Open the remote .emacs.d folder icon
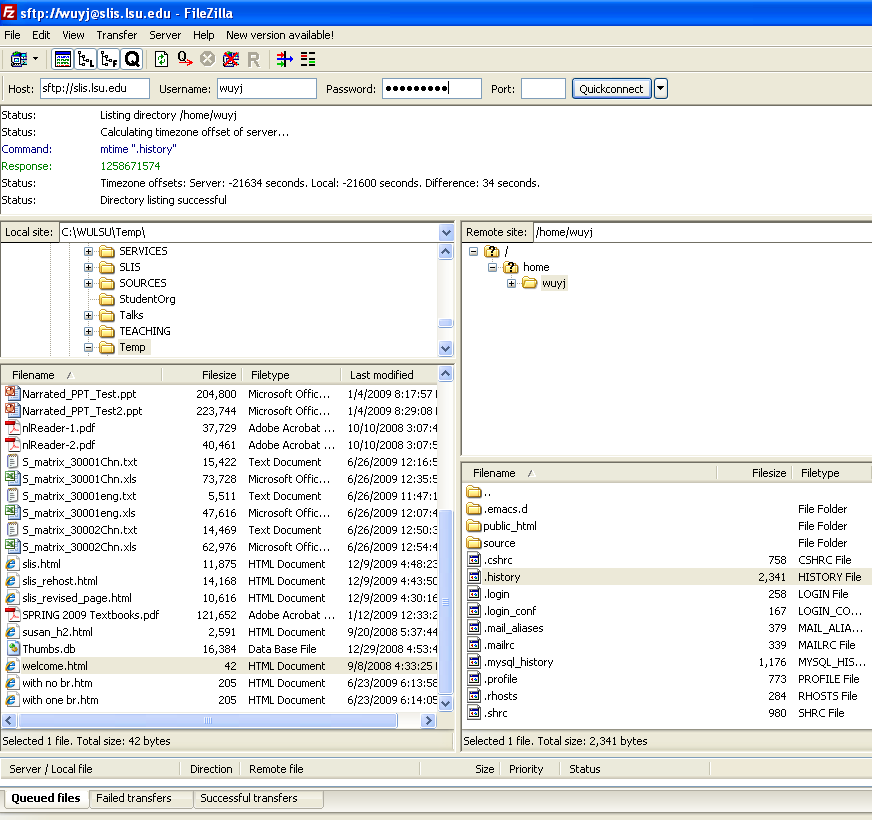 (x=474, y=508)
